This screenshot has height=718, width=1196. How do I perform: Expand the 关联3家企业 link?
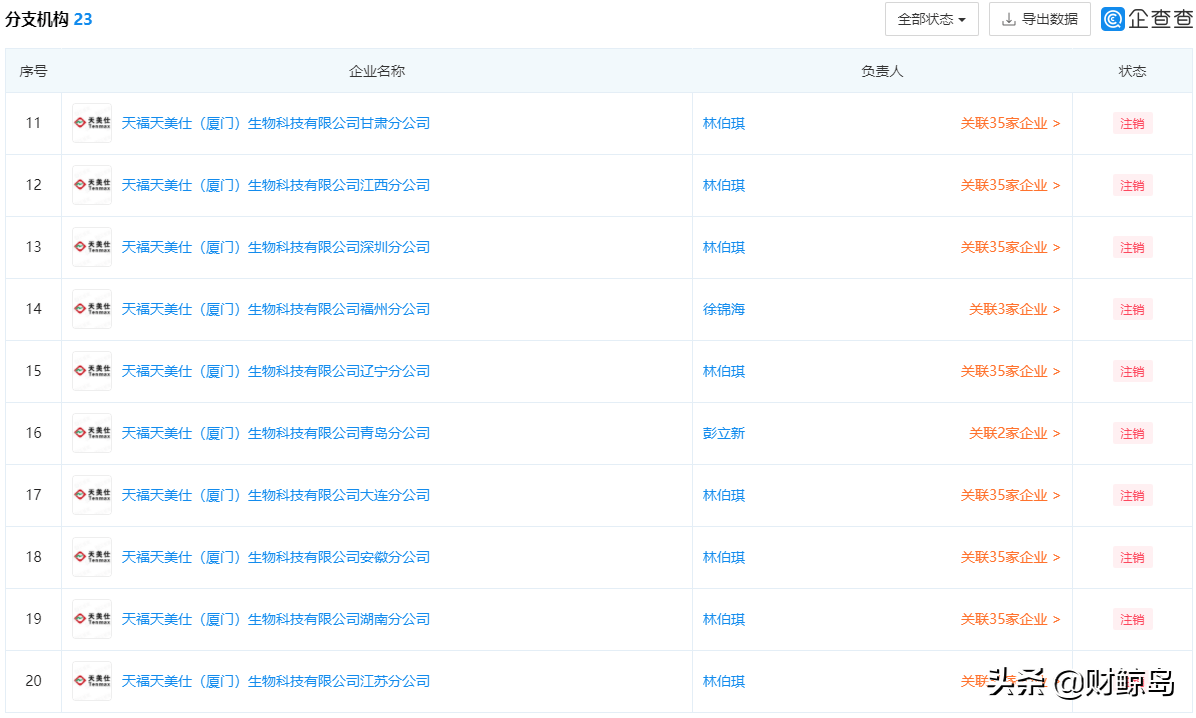click(1014, 309)
